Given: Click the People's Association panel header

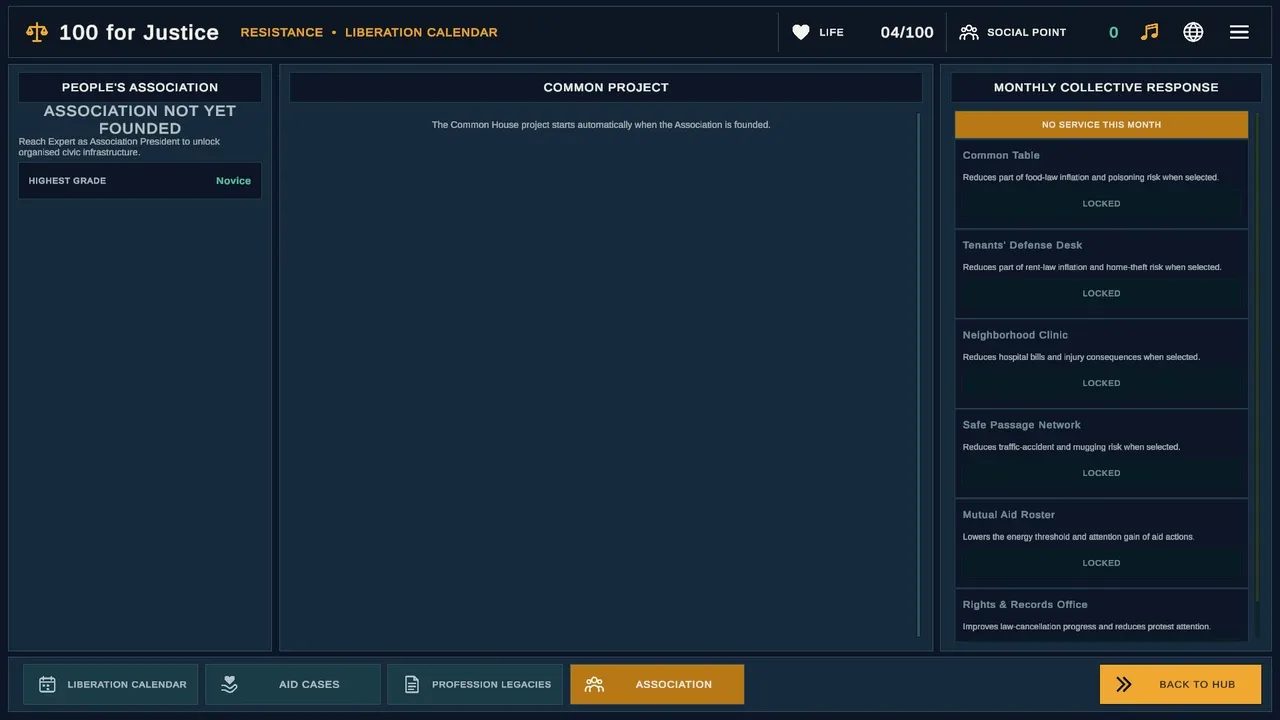Looking at the screenshot, I should pyautogui.click(x=140, y=87).
